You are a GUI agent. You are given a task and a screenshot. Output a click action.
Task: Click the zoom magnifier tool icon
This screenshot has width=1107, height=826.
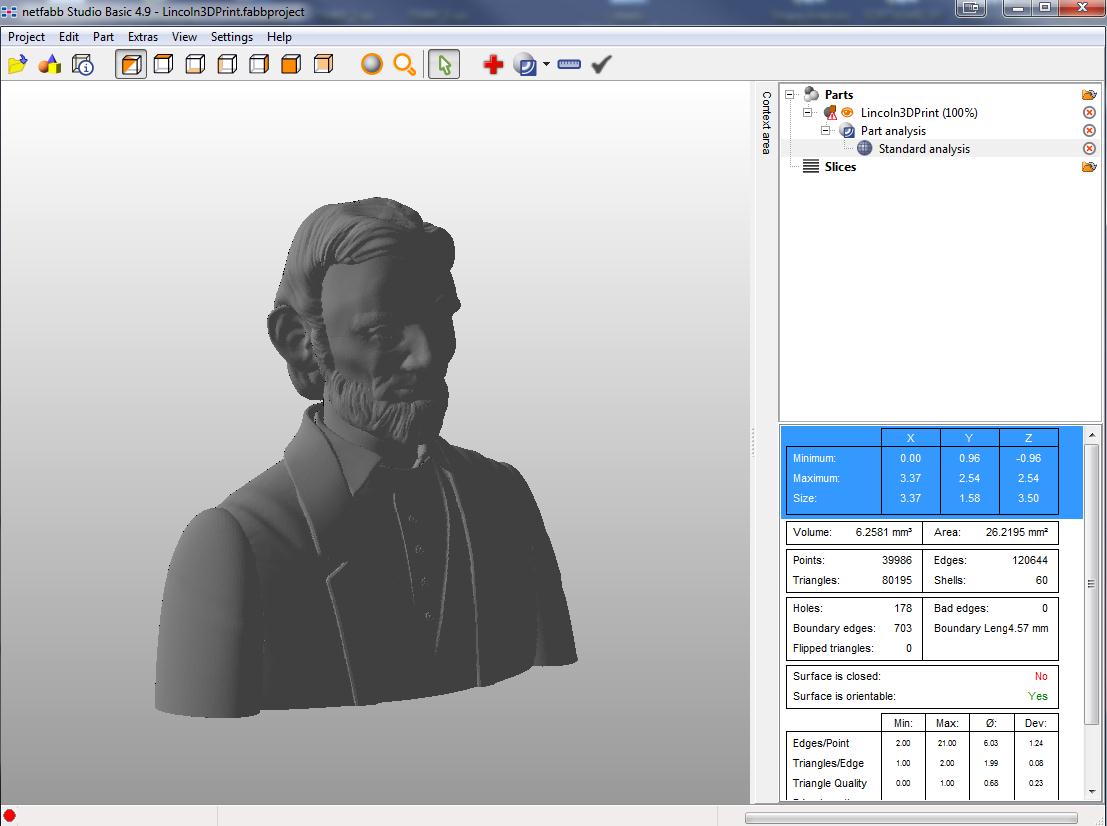pos(404,65)
